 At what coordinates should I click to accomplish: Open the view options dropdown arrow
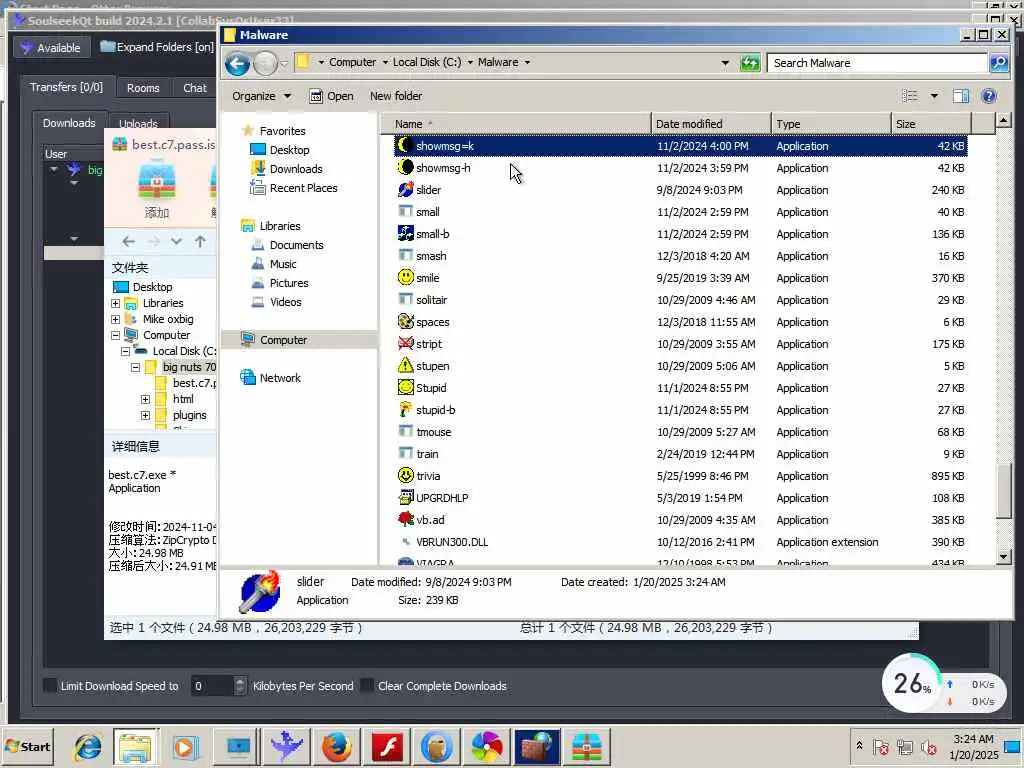[x=935, y=96]
